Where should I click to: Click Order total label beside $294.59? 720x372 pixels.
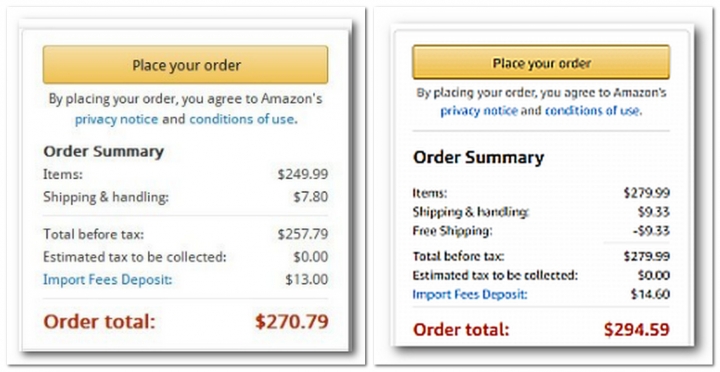[x=461, y=330]
